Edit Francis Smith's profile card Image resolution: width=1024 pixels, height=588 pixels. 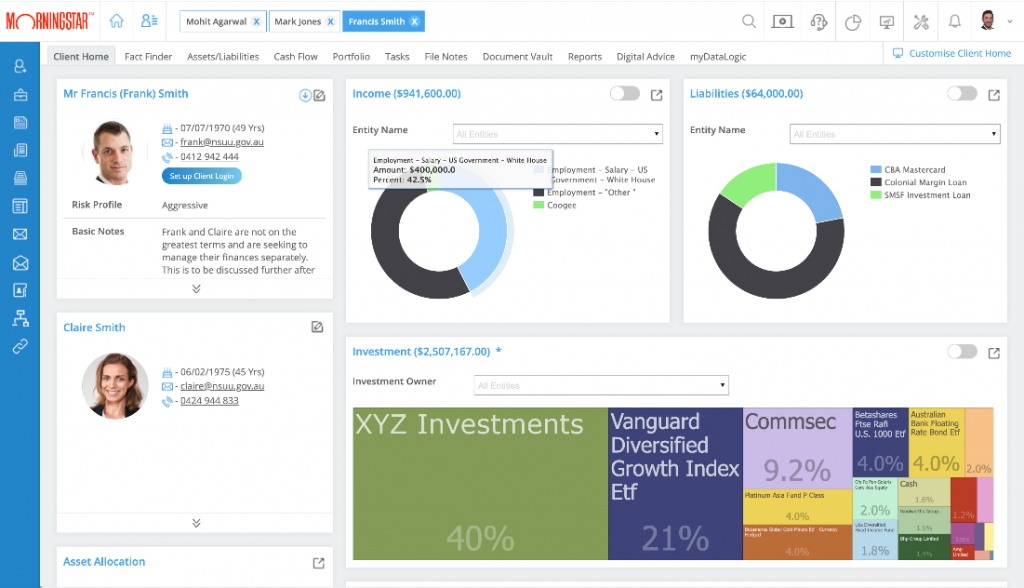pos(319,95)
